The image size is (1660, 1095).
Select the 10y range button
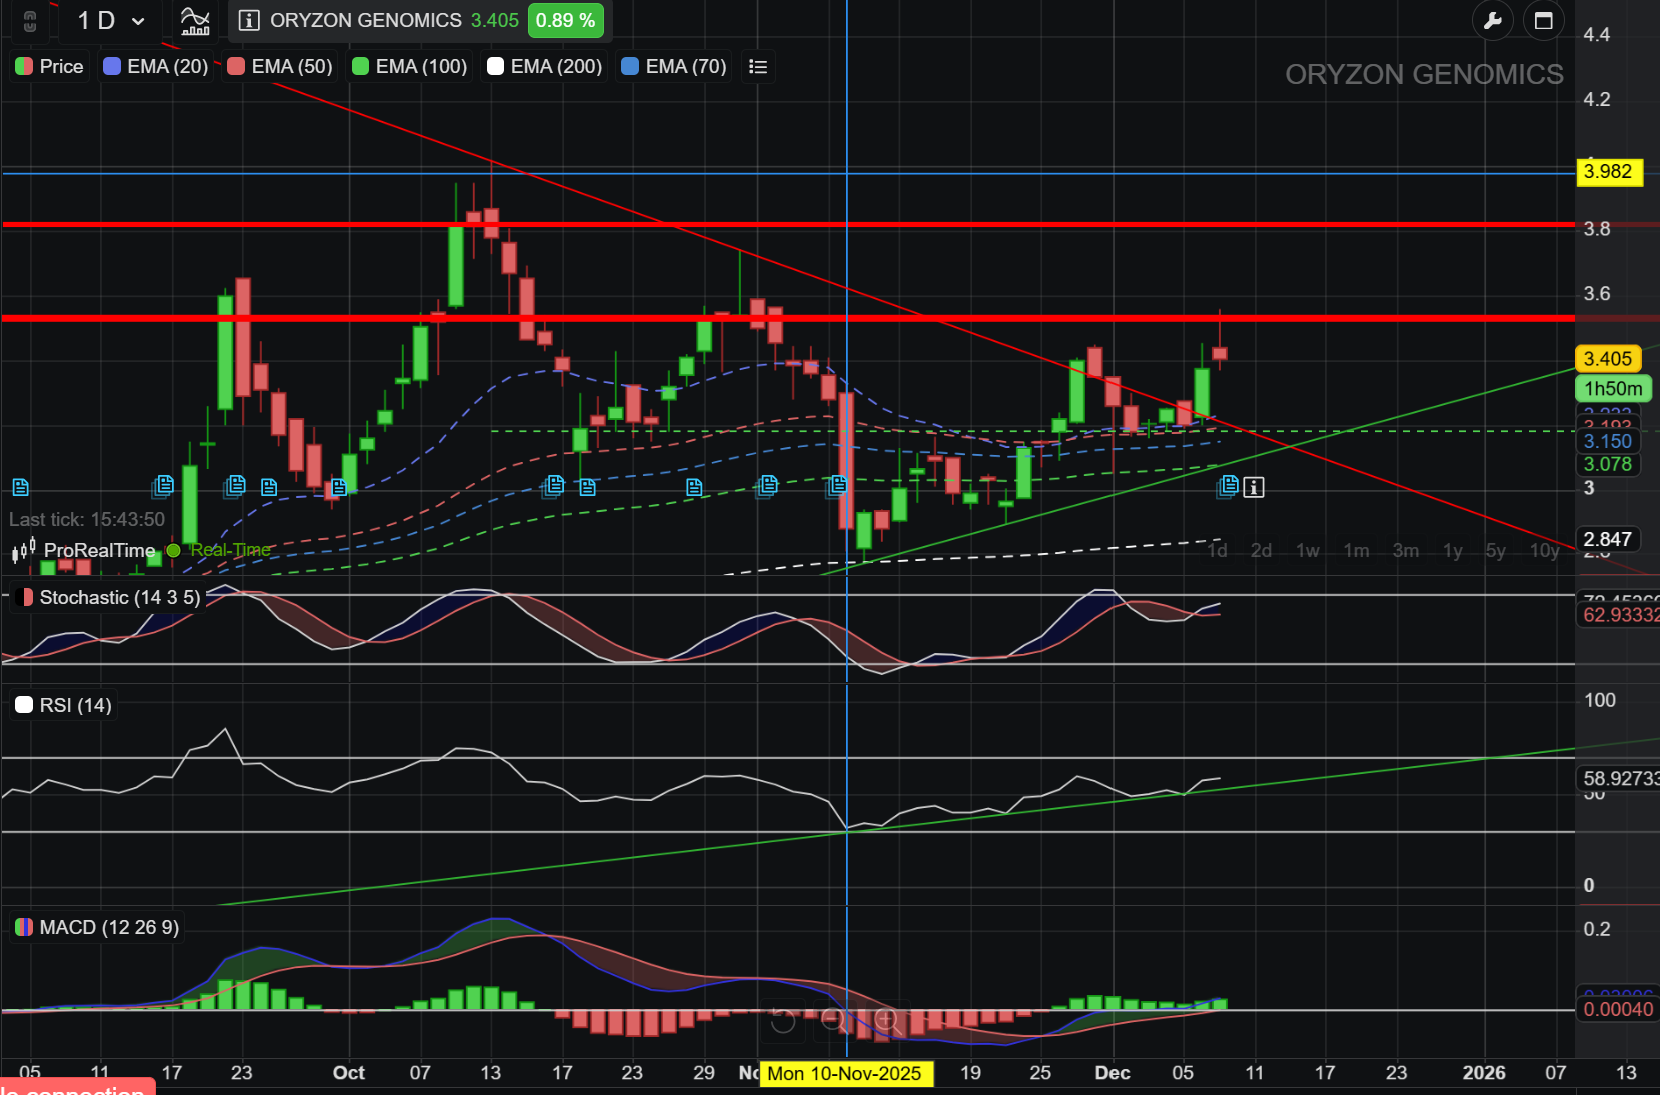click(x=1544, y=551)
